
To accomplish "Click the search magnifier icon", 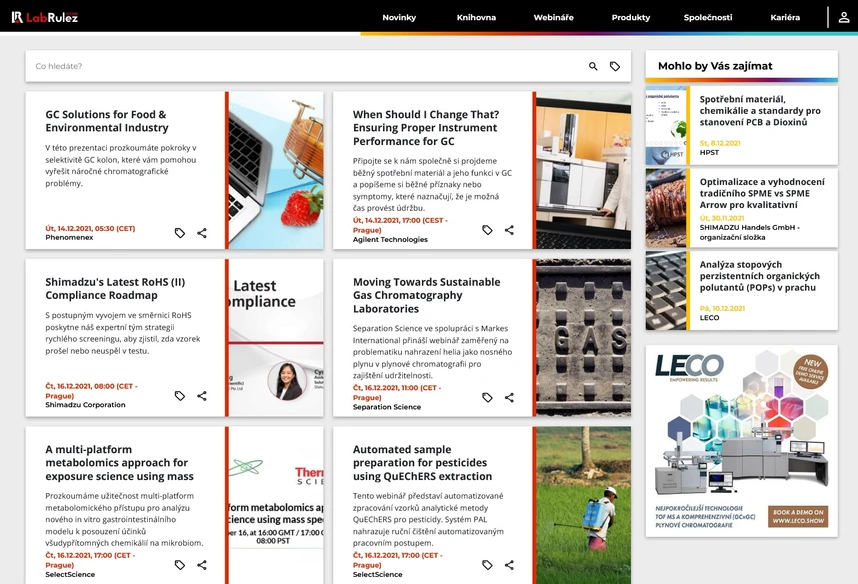I will click(x=593, y=66).
